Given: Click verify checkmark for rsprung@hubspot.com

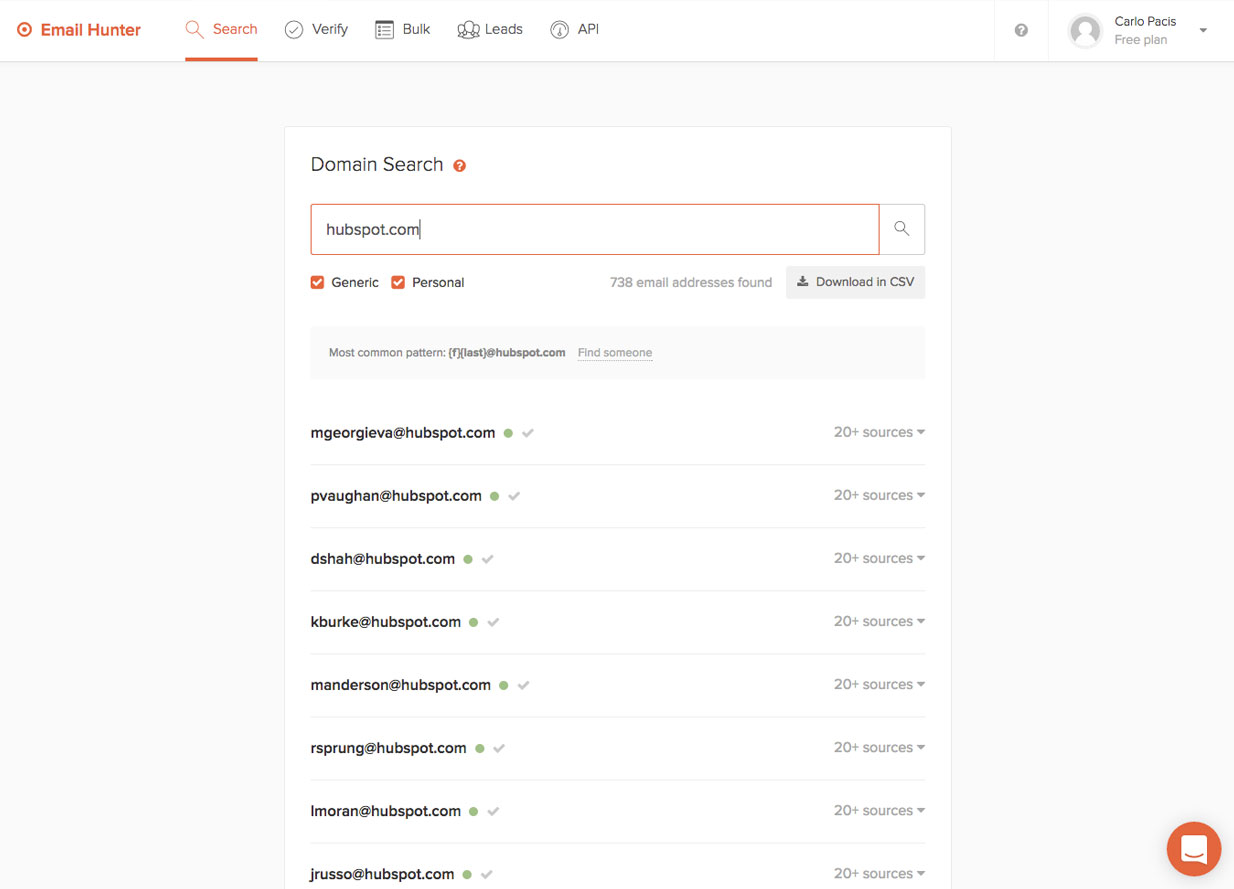Looking at the screenshot, I should pos(499,748).
